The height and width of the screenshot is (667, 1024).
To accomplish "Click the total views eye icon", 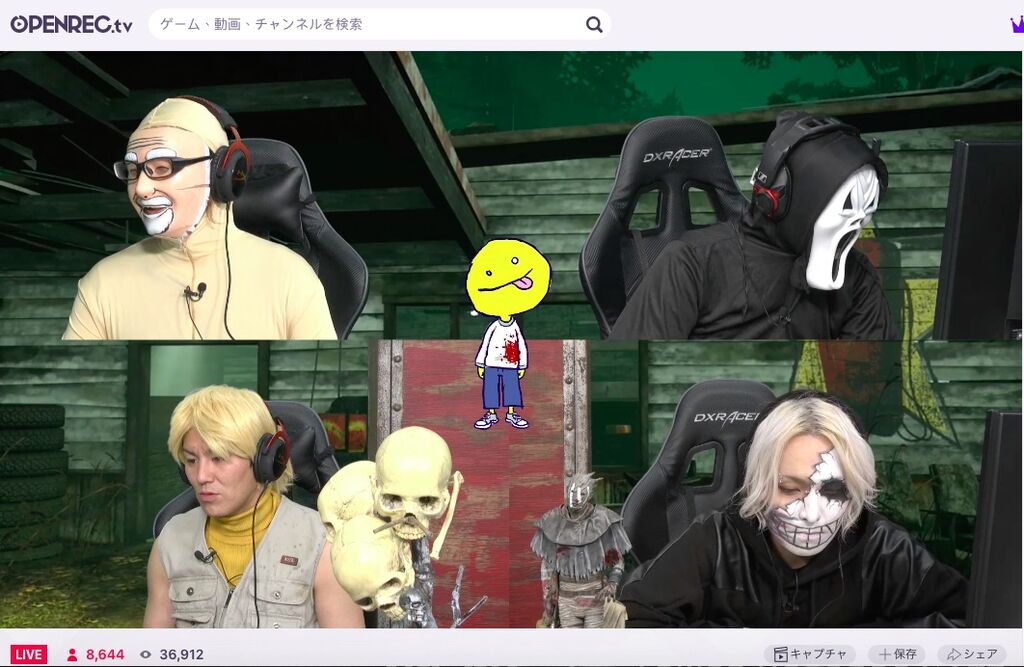I will coord(146,655).
